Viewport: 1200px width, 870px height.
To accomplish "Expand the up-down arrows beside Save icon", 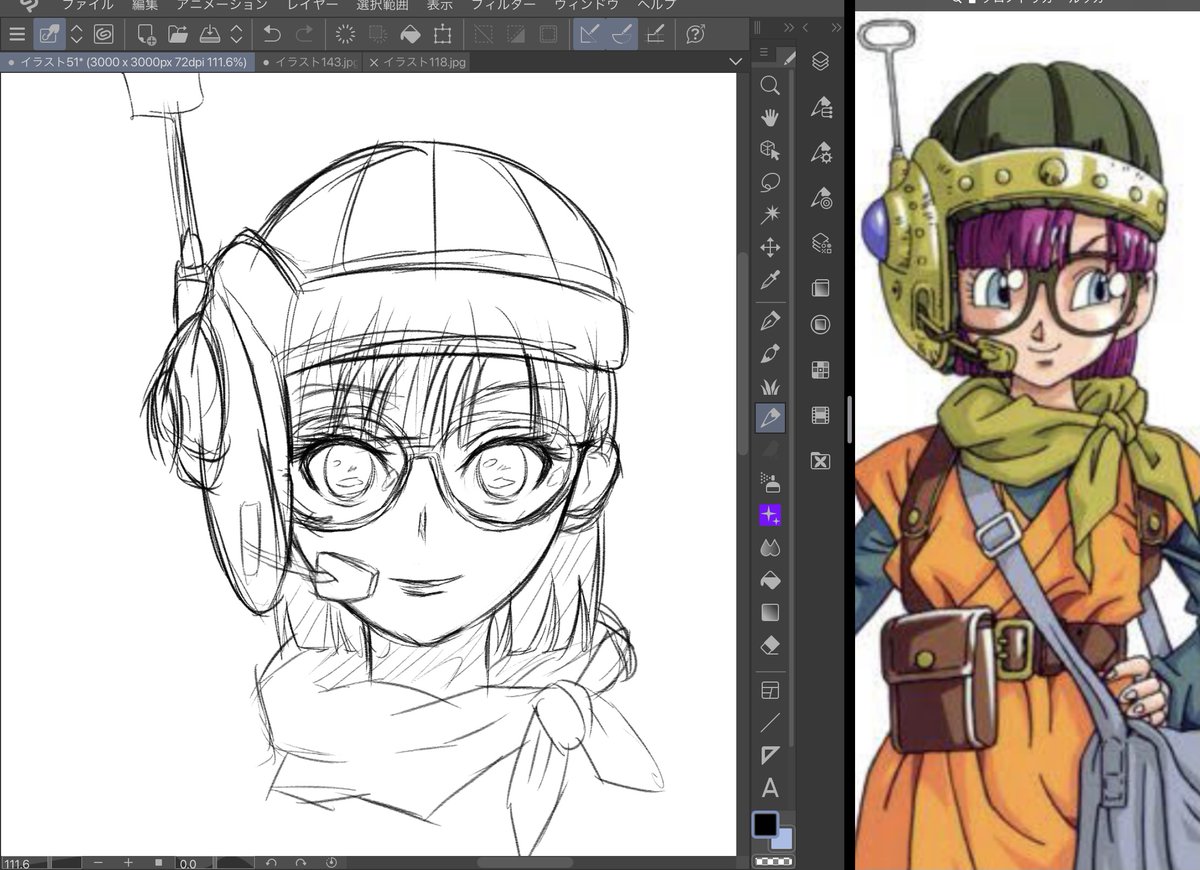I will [236, 34].
